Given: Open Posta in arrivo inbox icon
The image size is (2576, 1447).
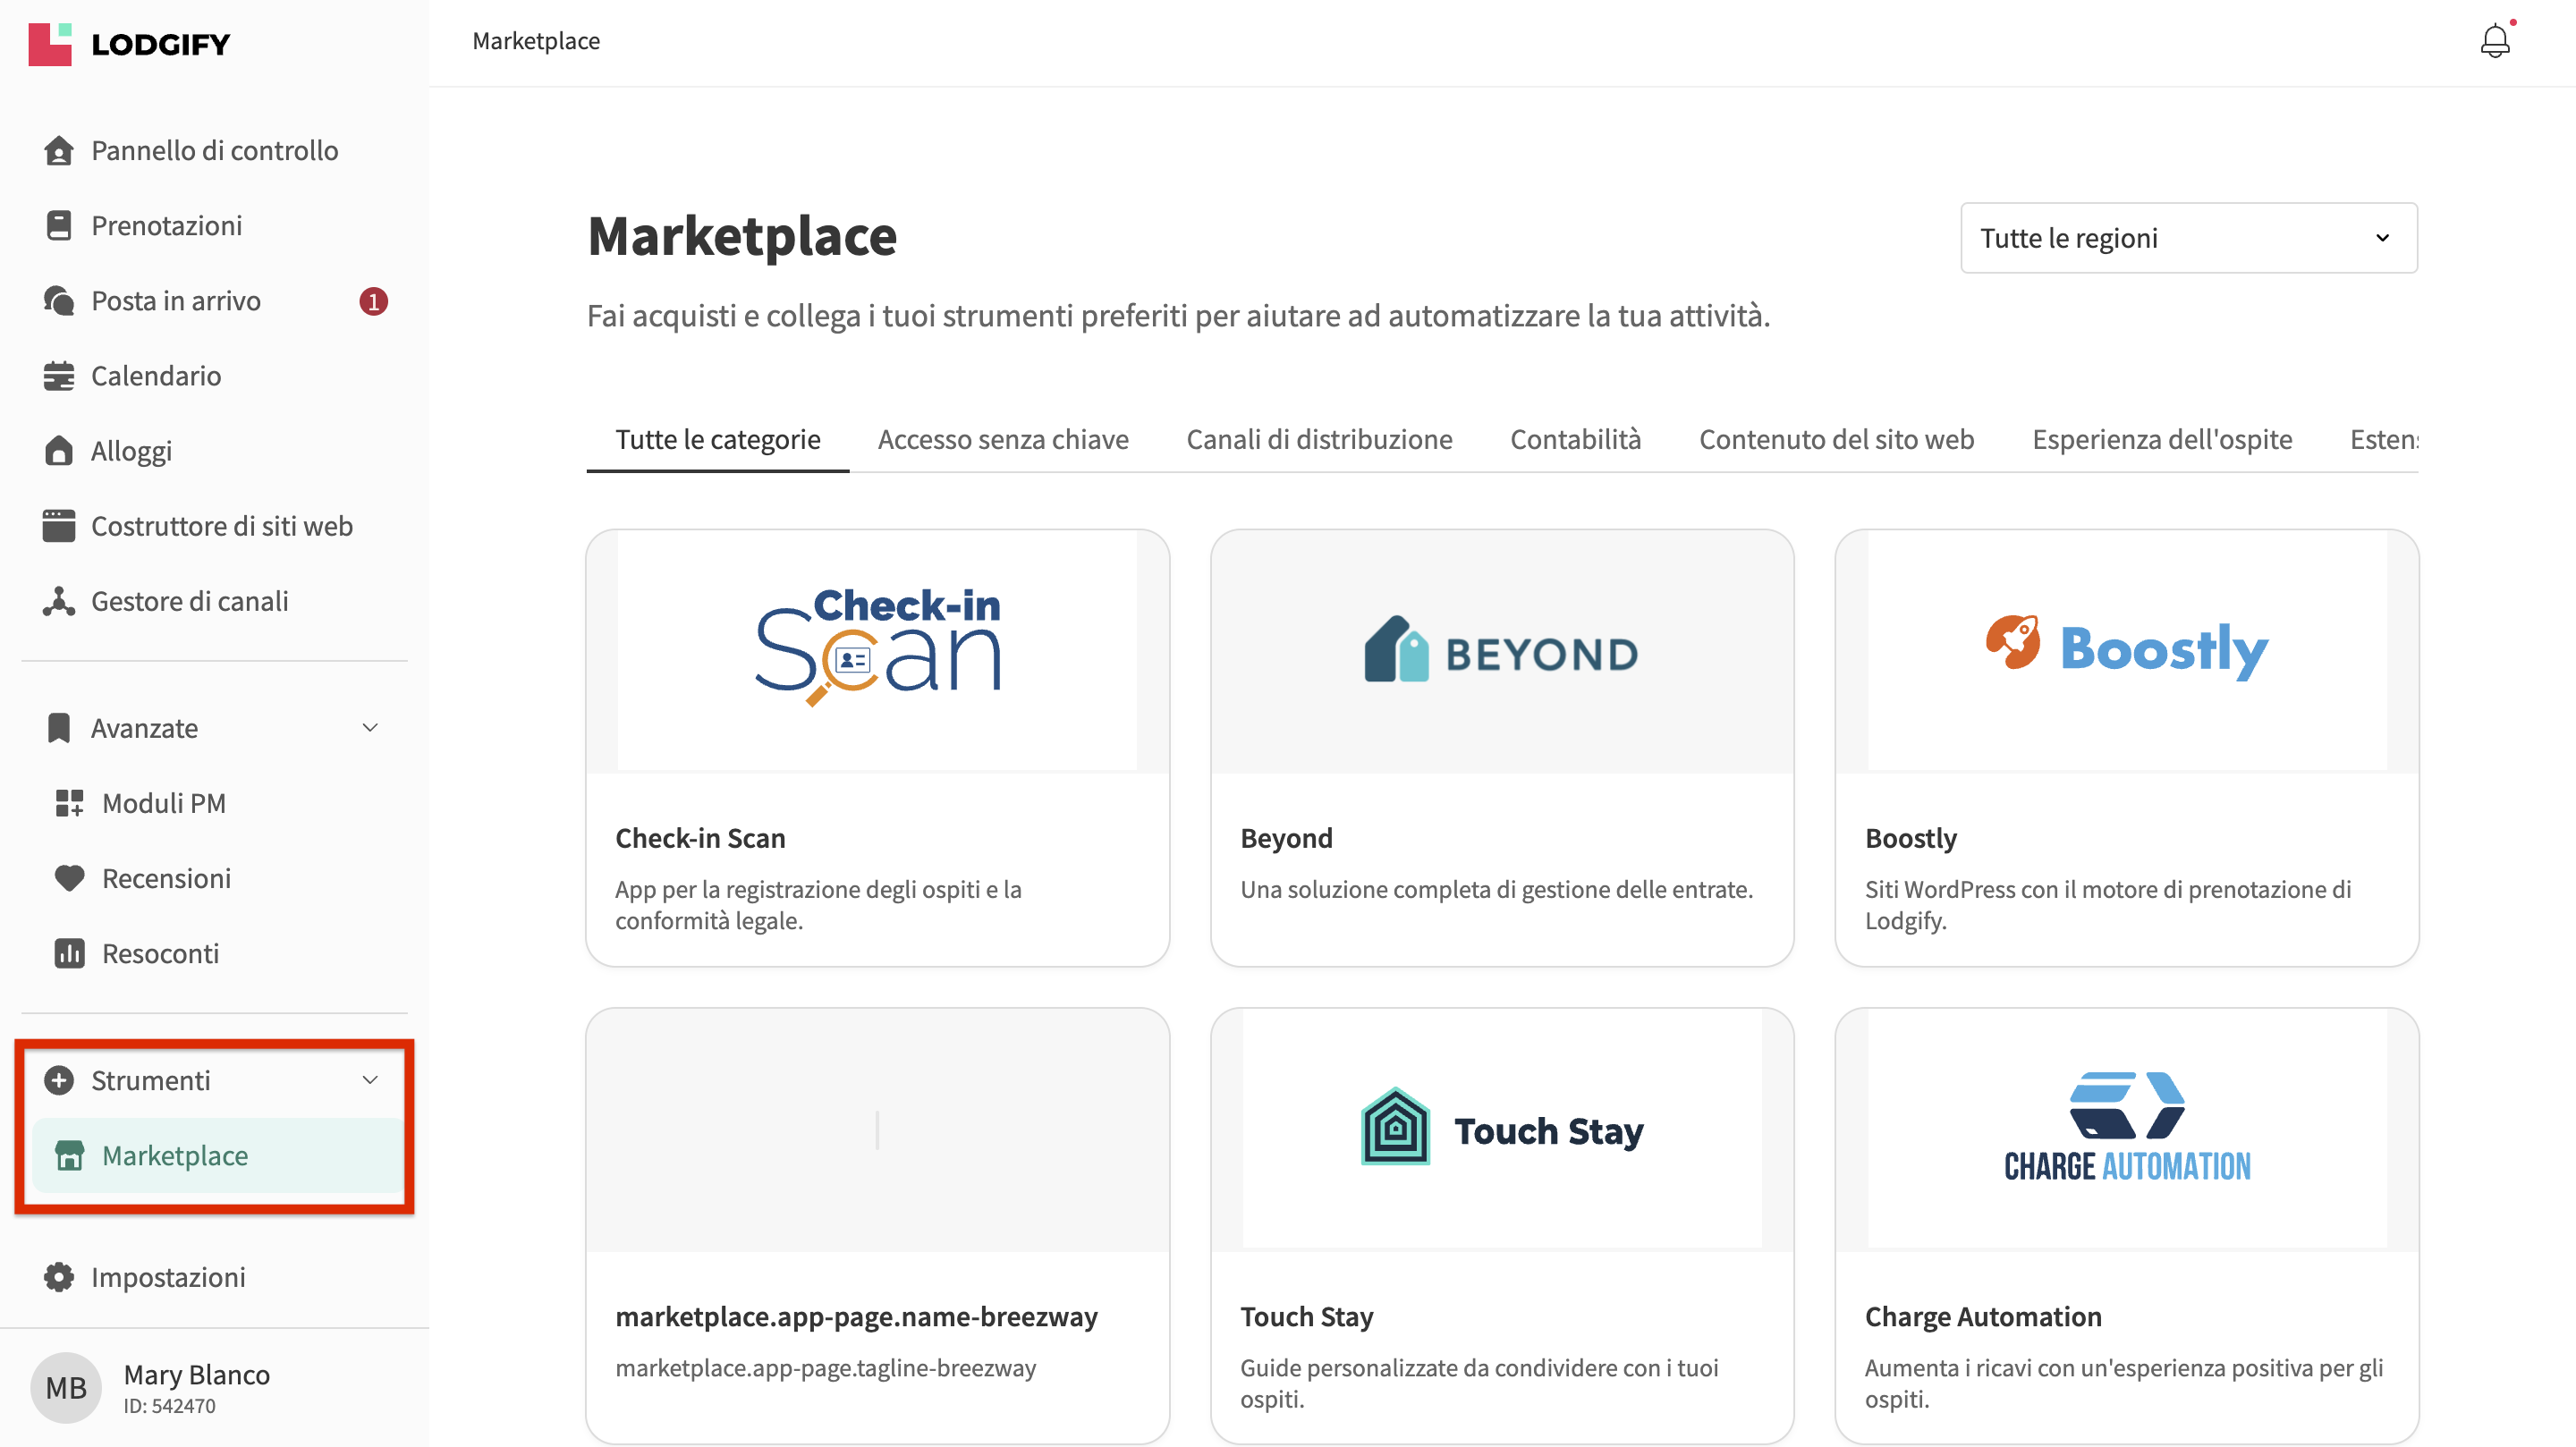Looking at the screenshot, I should (59, 300).
